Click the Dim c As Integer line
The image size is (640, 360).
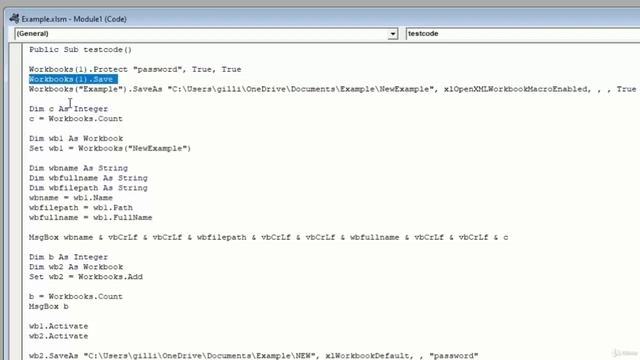[x=68, y=109]
